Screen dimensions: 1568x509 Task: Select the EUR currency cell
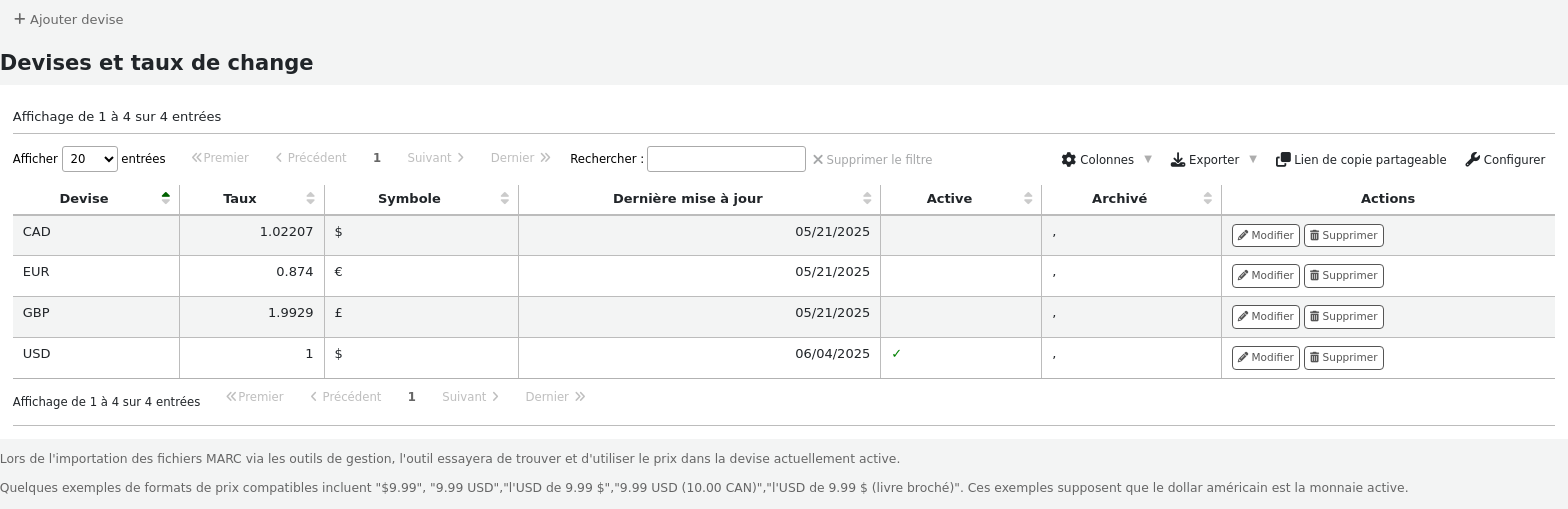coord(96,276)
